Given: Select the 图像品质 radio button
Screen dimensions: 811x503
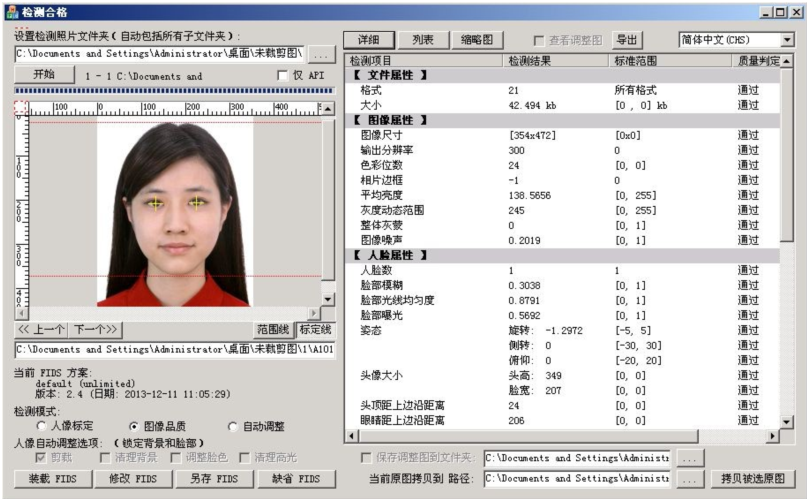Looking at the screenshot, I should click(x=134, y=426).
